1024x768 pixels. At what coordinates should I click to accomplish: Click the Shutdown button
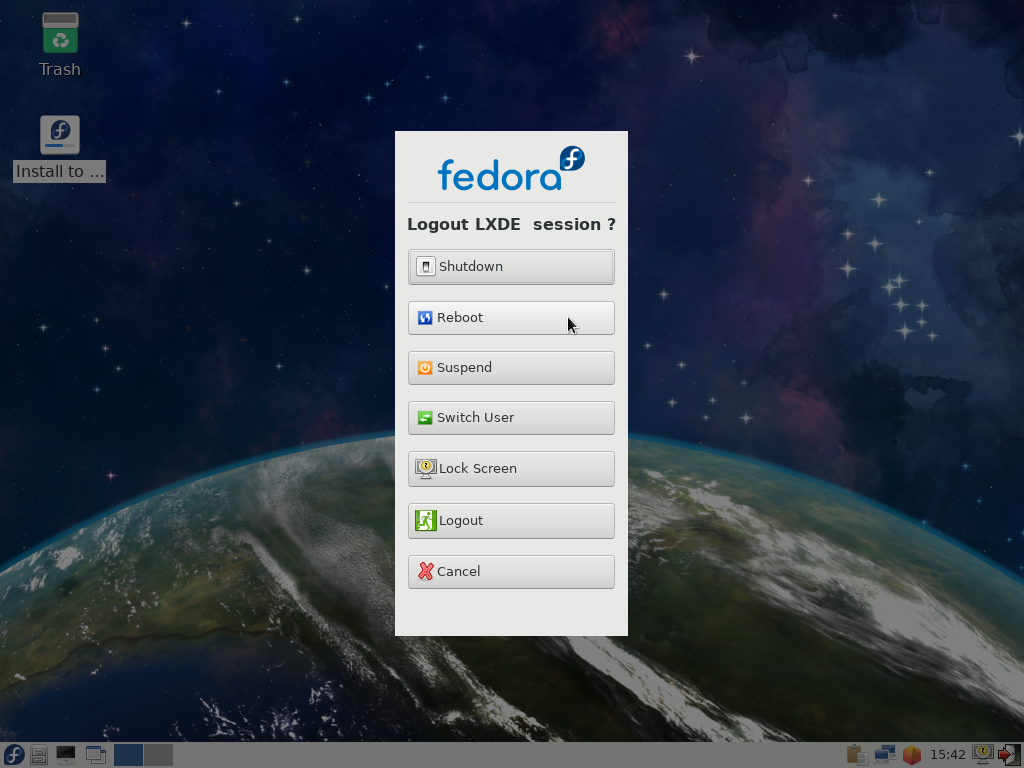pos(511,266)
